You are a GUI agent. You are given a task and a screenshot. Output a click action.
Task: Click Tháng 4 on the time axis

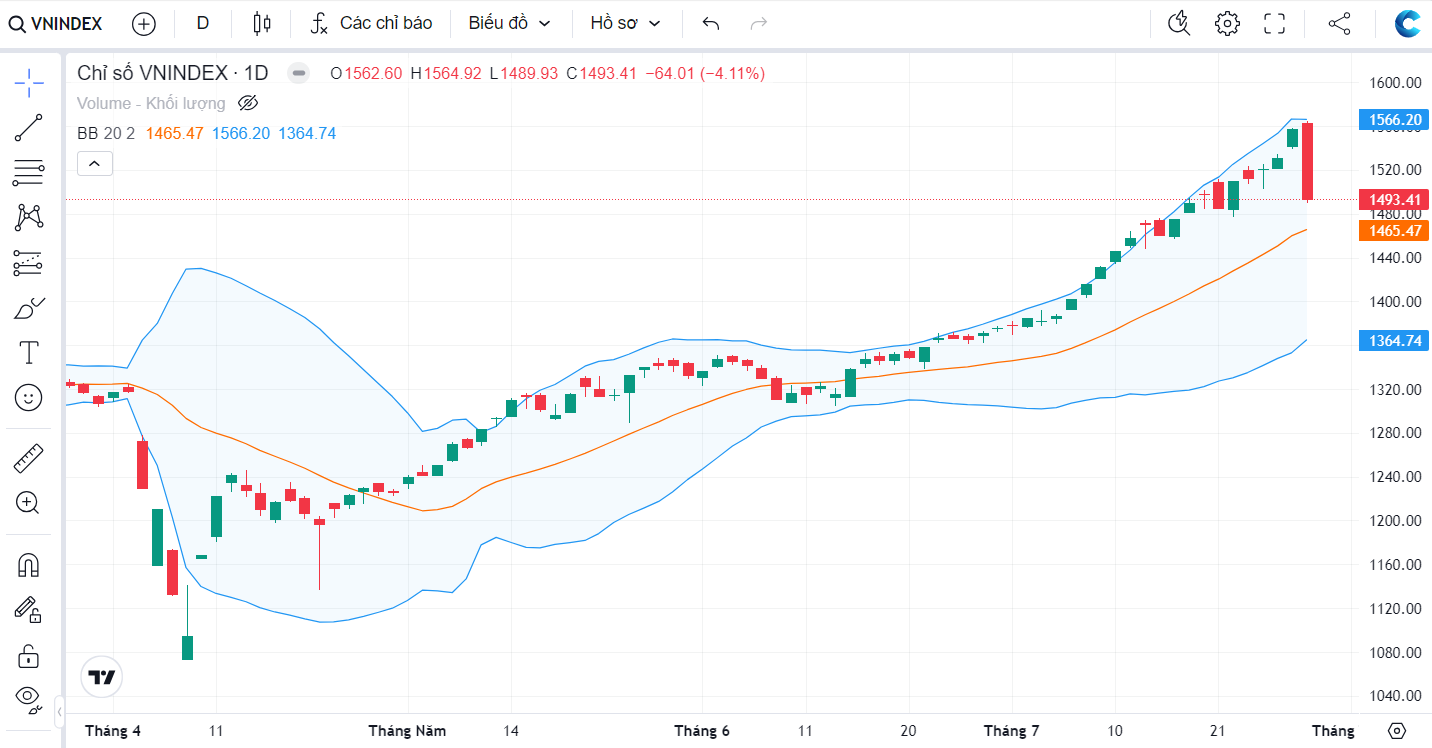[113, 731]
